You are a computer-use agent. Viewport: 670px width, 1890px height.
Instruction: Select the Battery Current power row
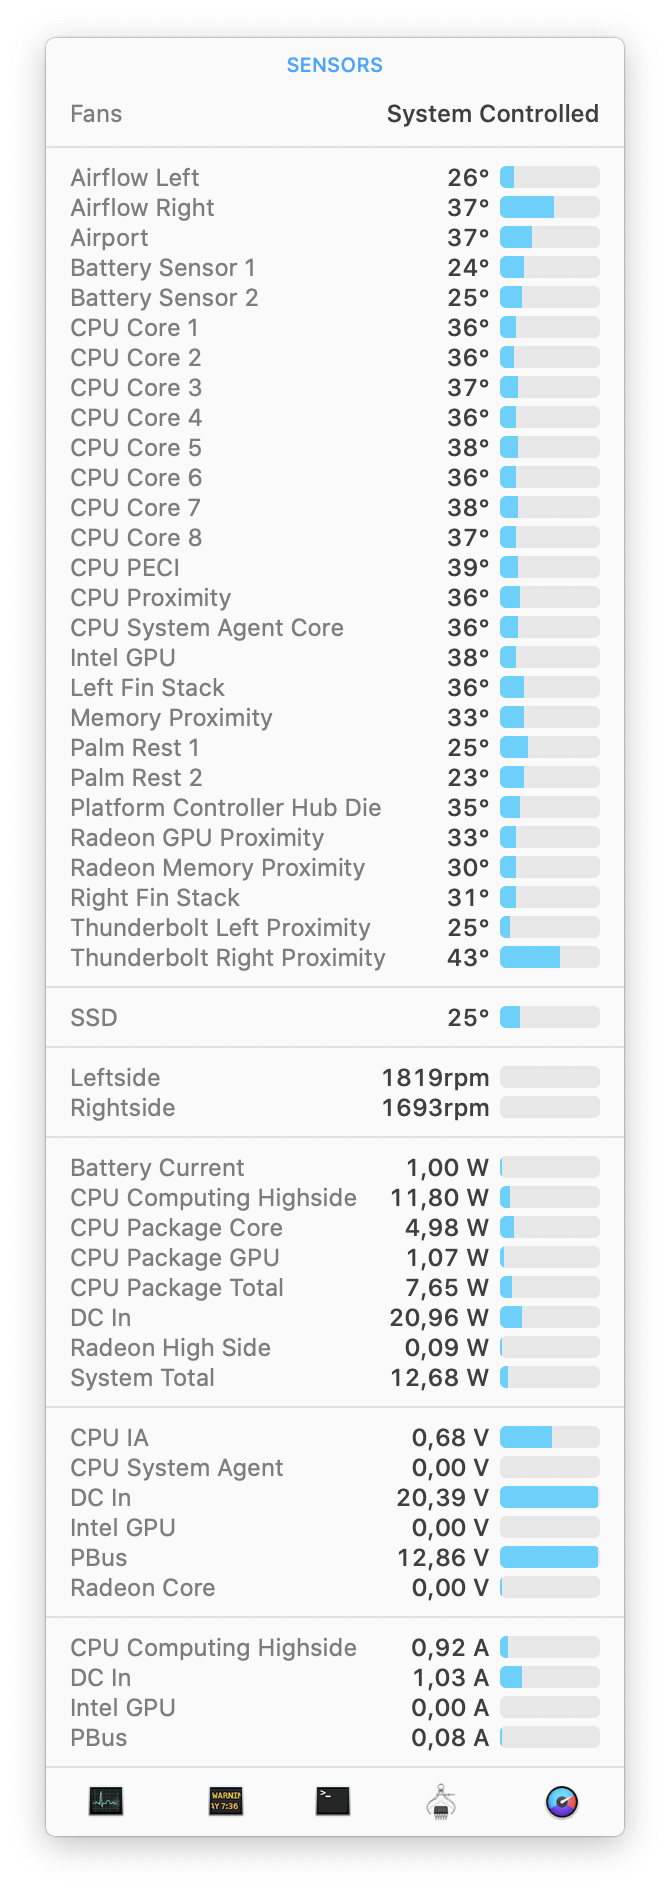157,1168
